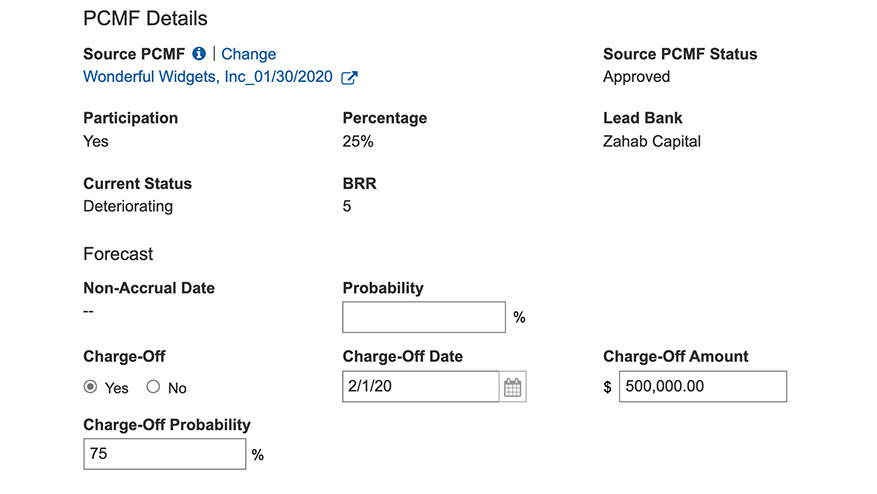The width and height of the screenshot is (877, 494).
Task: Select No for Charge-Off
Action: [154, 387]
